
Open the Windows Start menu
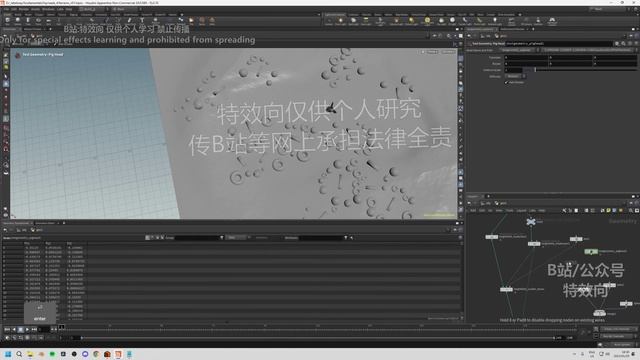(8, 354)
